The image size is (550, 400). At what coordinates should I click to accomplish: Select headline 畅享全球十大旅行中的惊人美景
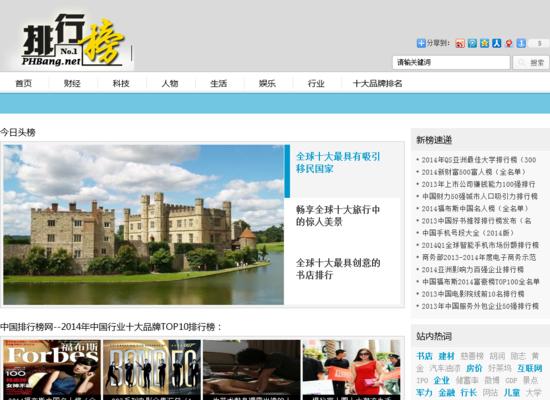(338, 215)
